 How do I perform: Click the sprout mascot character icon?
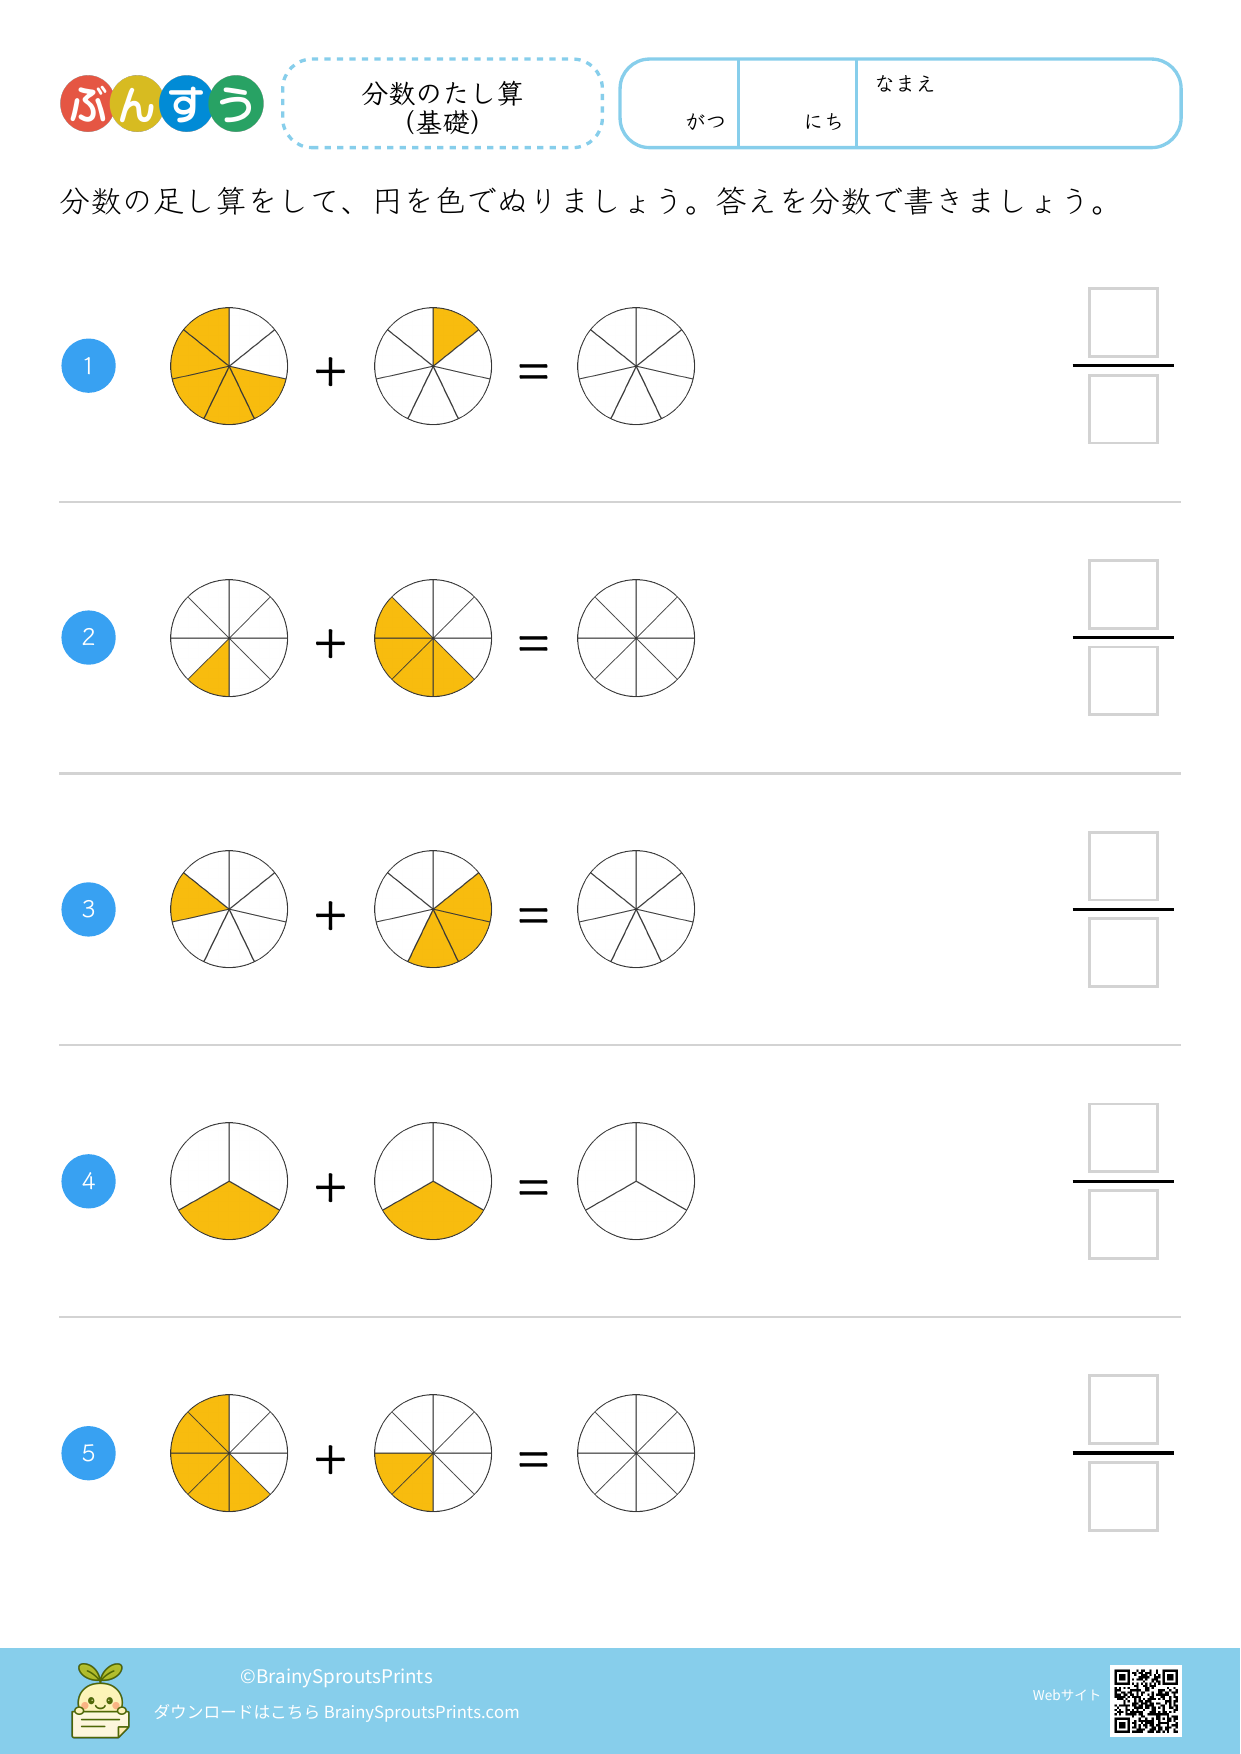click(100, 1700)
